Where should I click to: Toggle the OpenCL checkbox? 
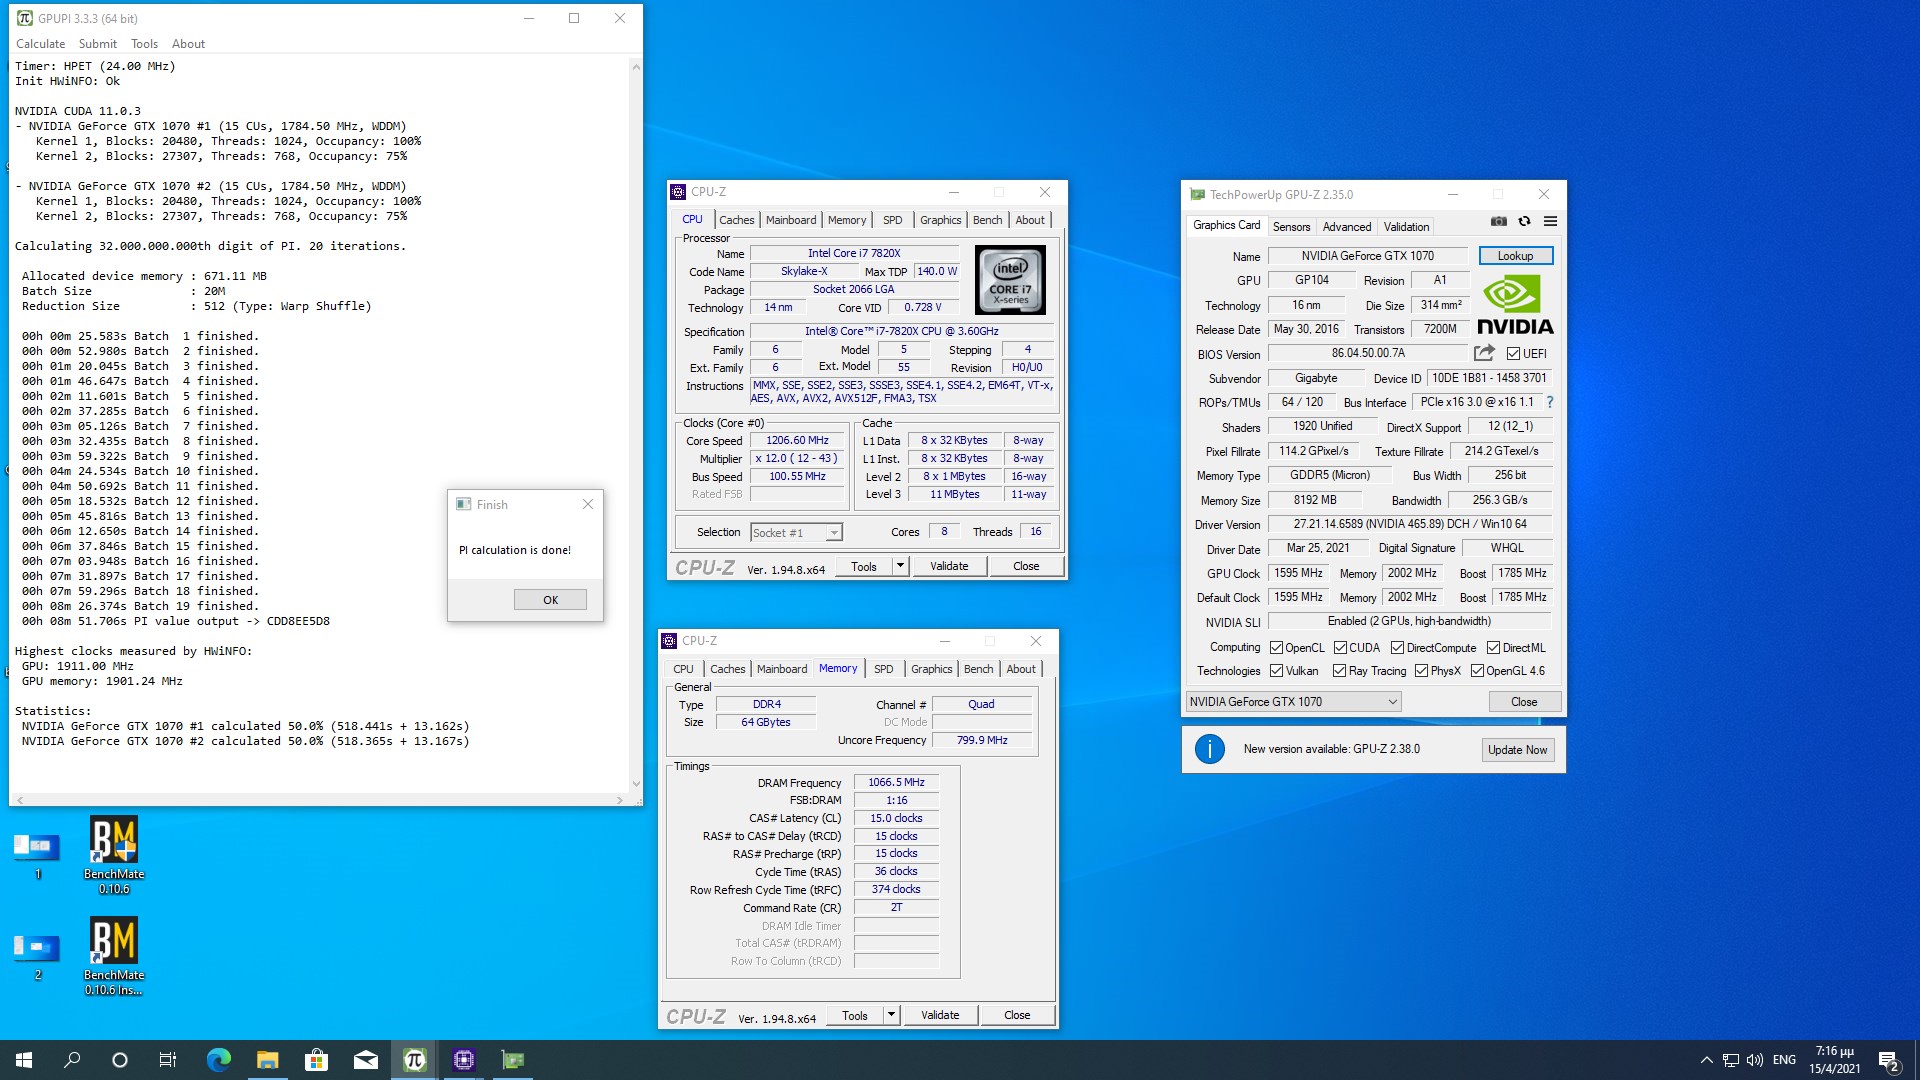pyautogui.click(x=1276, y=648)
